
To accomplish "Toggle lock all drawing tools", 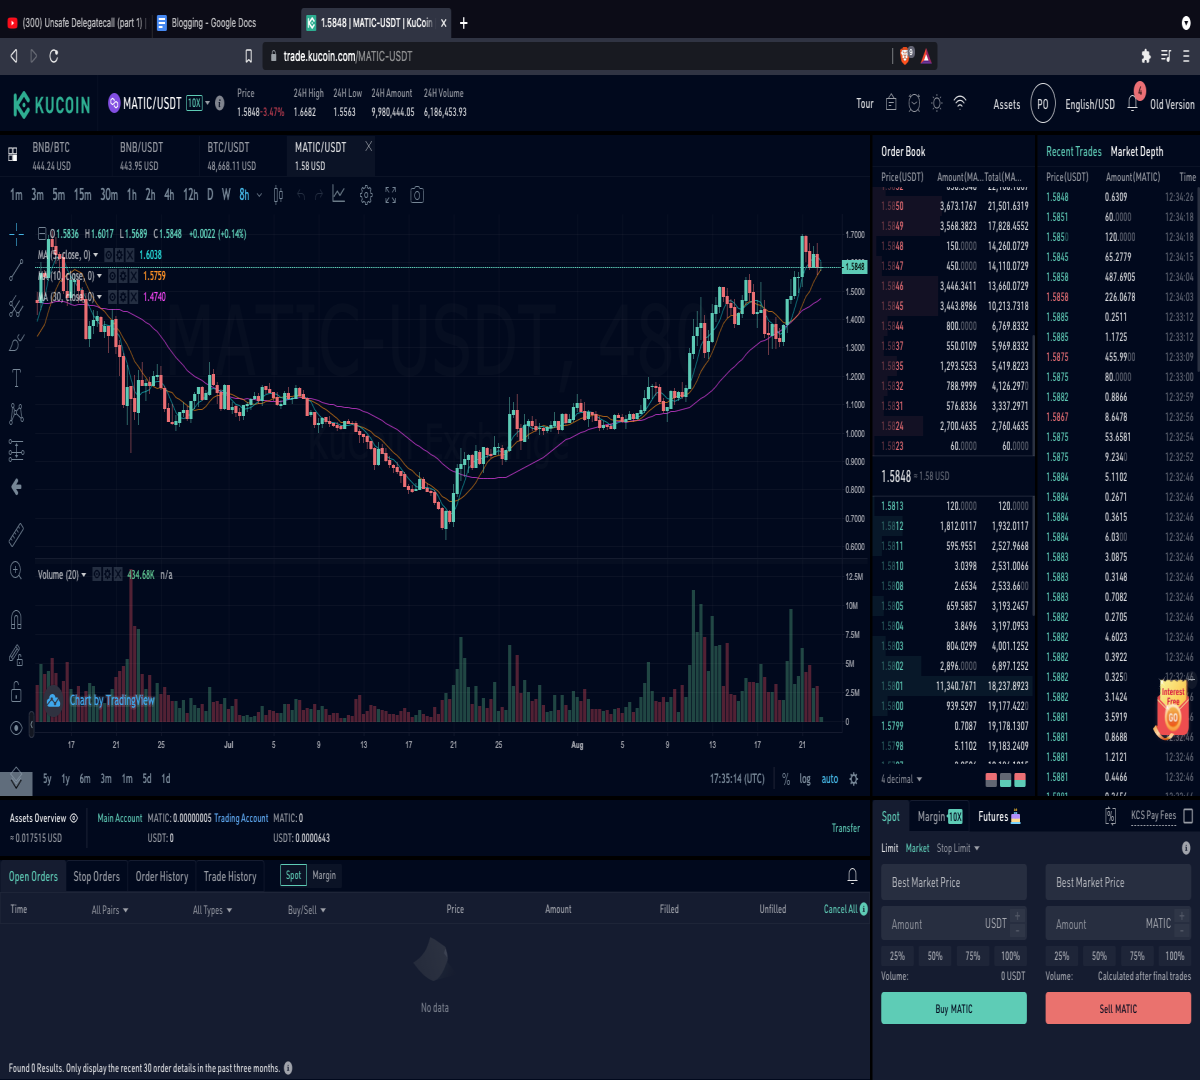I will pyautogui.click(x=16, y=692).
